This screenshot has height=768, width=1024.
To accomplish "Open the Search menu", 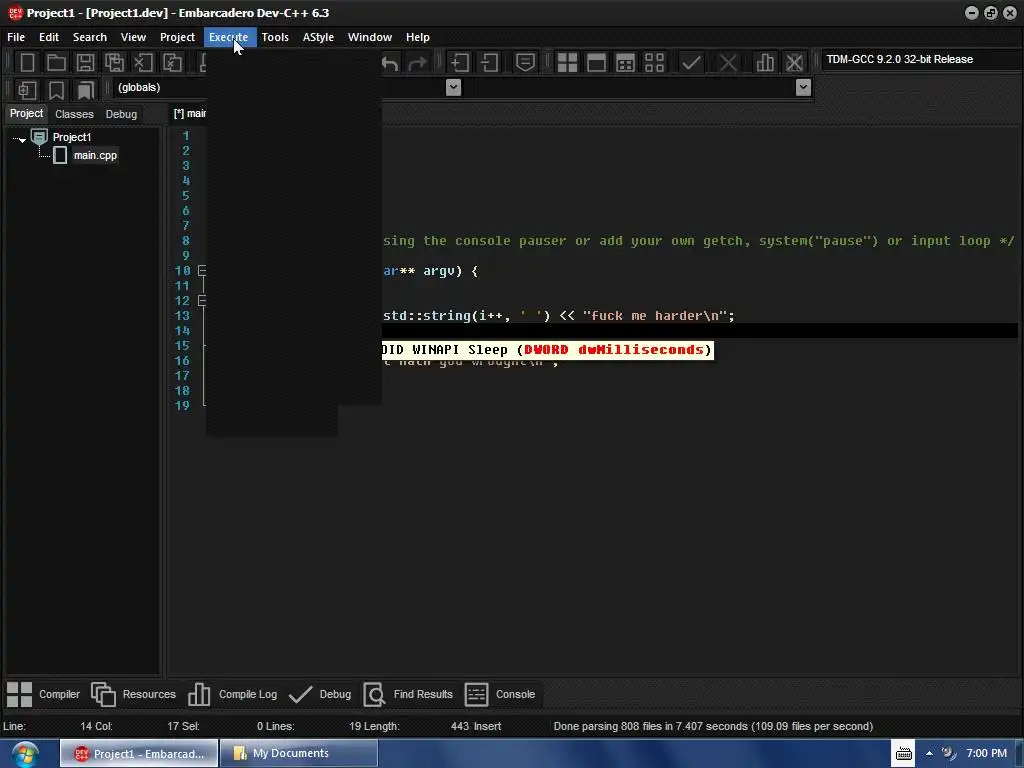I will 89,37.
